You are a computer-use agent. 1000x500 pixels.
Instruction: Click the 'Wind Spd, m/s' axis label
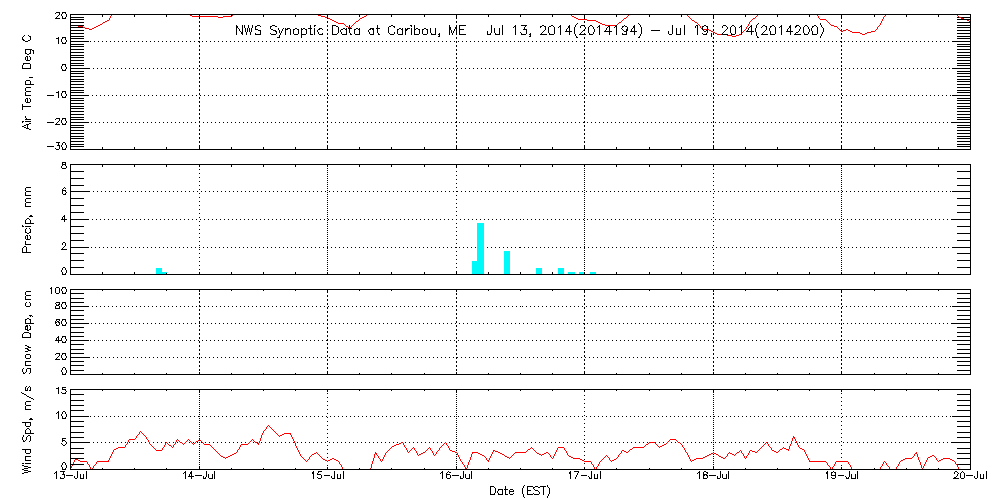coord(28,430)
